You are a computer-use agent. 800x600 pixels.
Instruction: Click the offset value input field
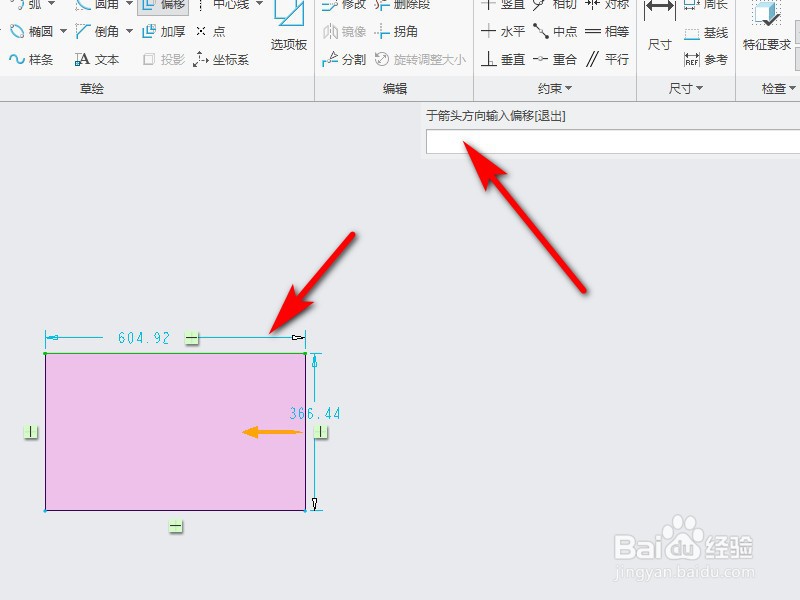[613, 141]
